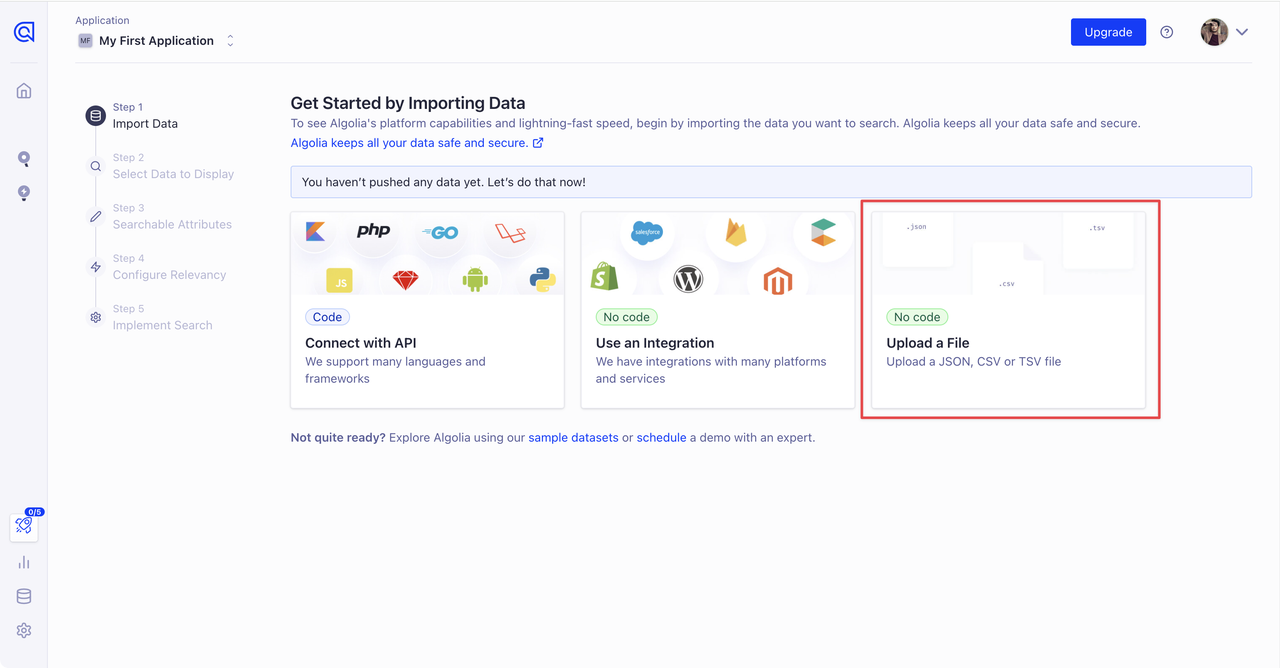The width and height of the screenshot is (1280, 668).
Task: Open the application switcher beside My First Application
Action: 230,40
